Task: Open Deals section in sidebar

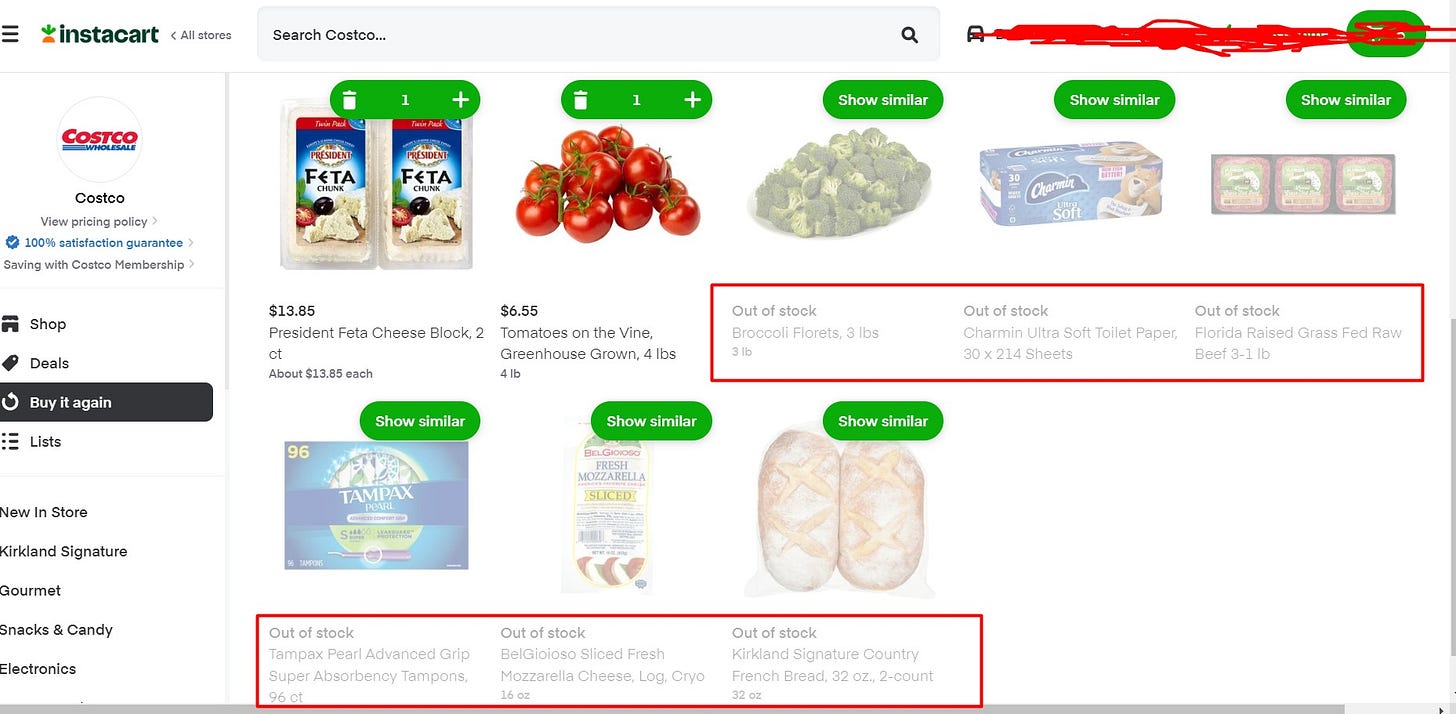Action: (49, 363)
